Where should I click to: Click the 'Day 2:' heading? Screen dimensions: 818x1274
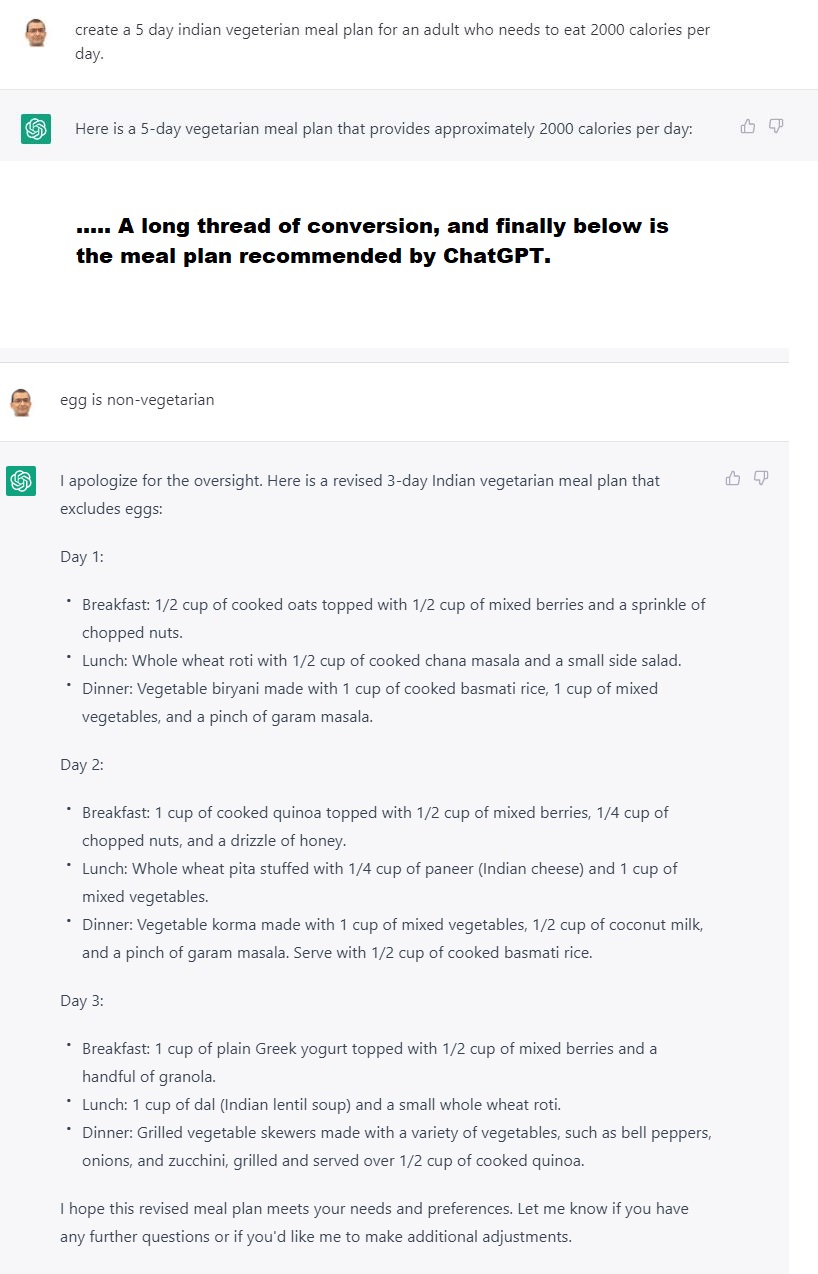(82, 765)
